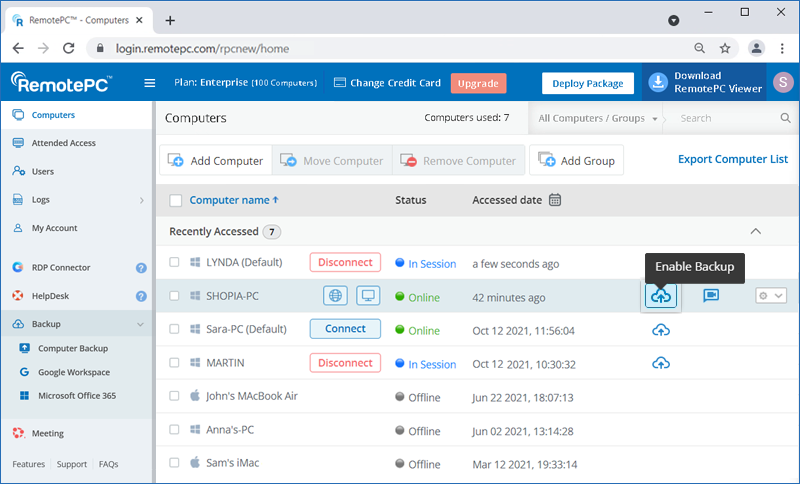Open the Accessed date calendar icon
The height and width of the screenshot is (484, 800).
coord(555,200)
